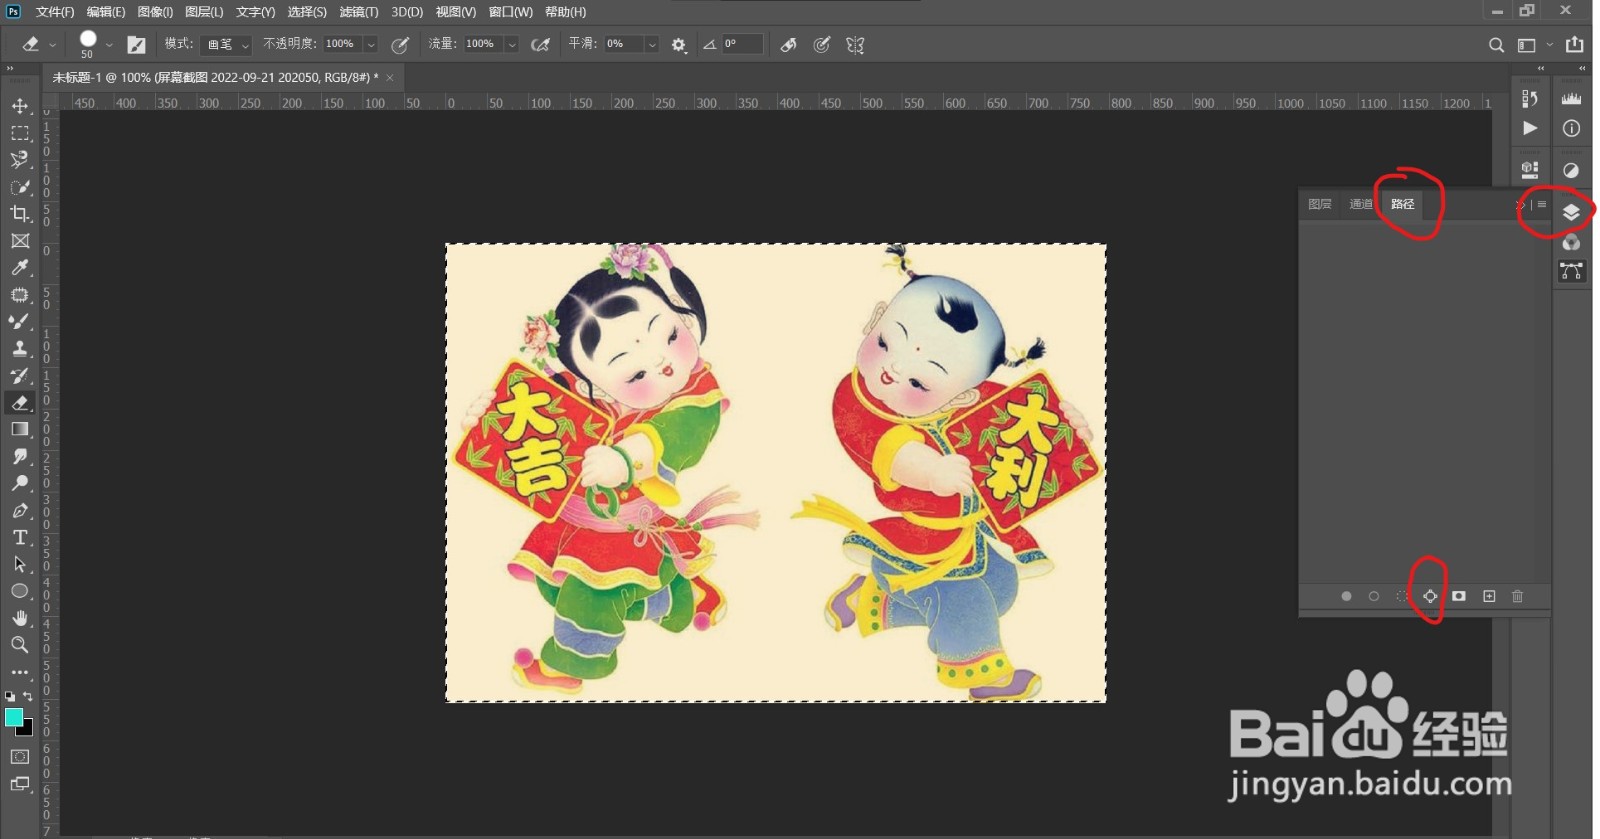The width and height of the screenshot is (1600, 839).
Task: Open brush preset picker dropdown arrow
Action: coord(109,45)
